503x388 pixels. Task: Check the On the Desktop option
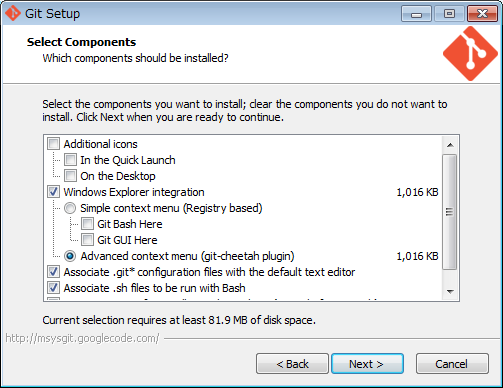click(x=70, y=176)
